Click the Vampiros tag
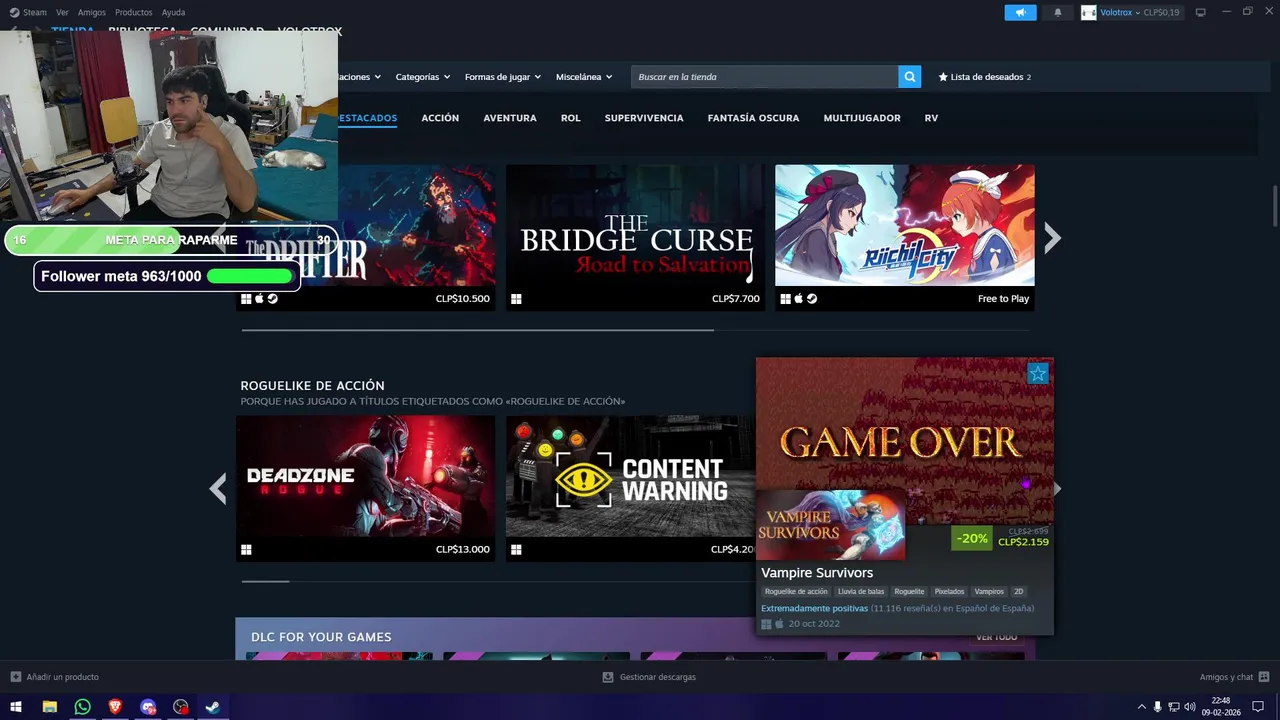This screenshot has width=1280, height=720. click(989, 592)
